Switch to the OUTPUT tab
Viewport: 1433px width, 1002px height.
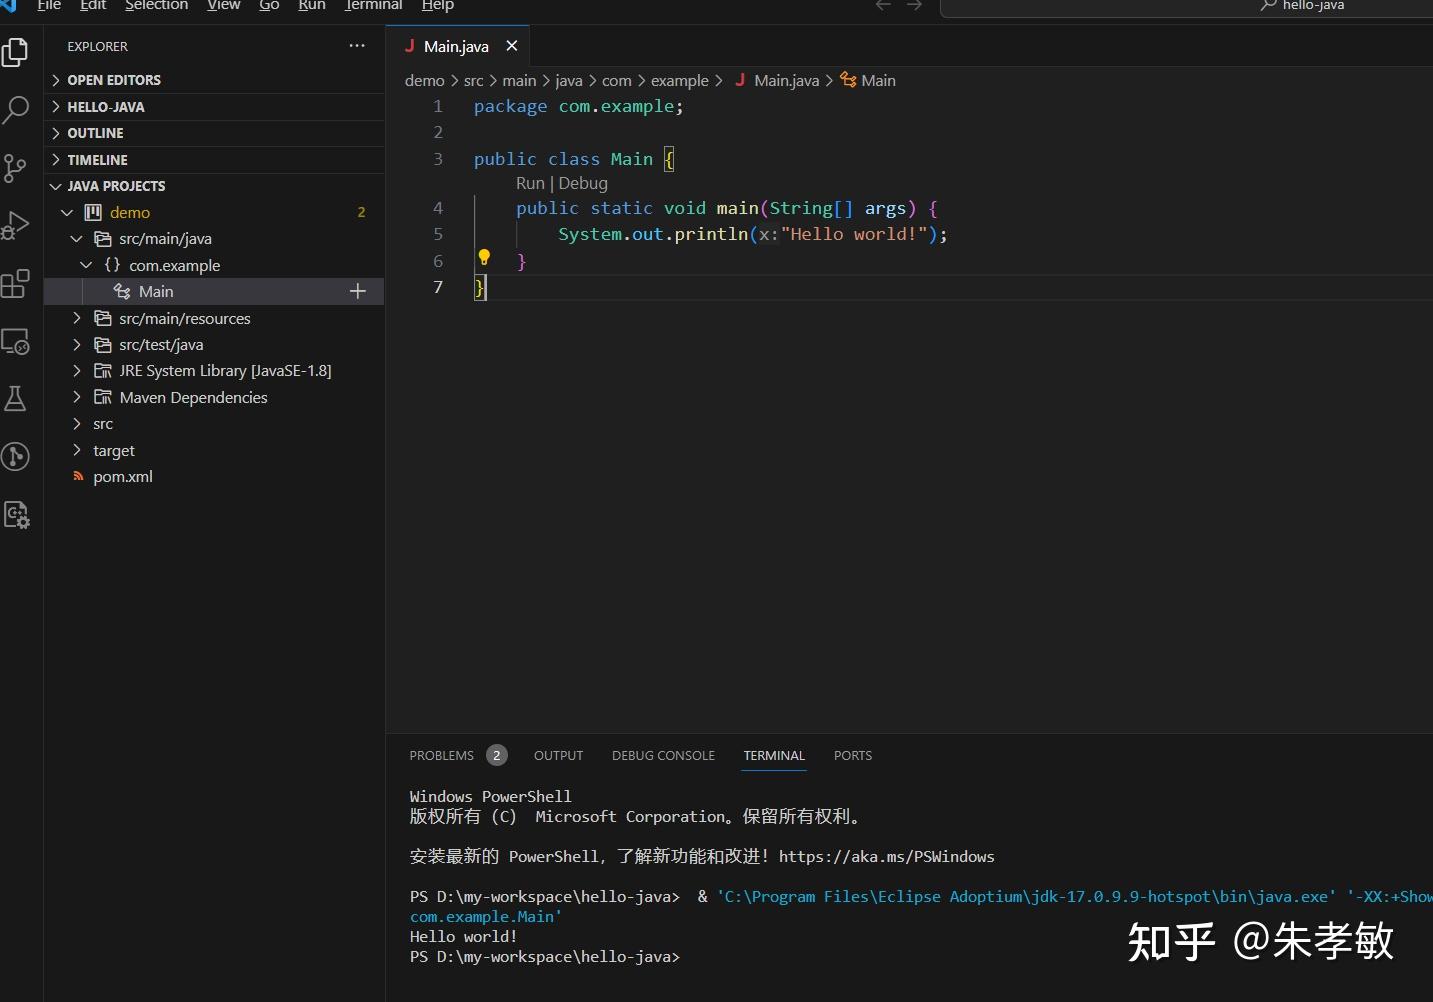click(x=558, y=755)
